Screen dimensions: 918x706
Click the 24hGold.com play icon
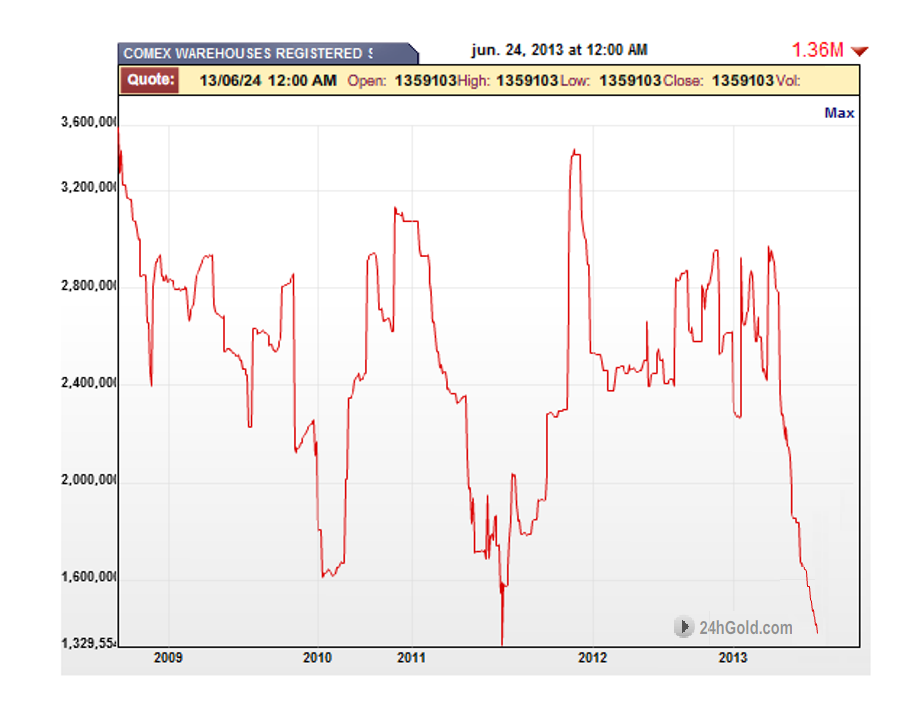click(684, 627)
